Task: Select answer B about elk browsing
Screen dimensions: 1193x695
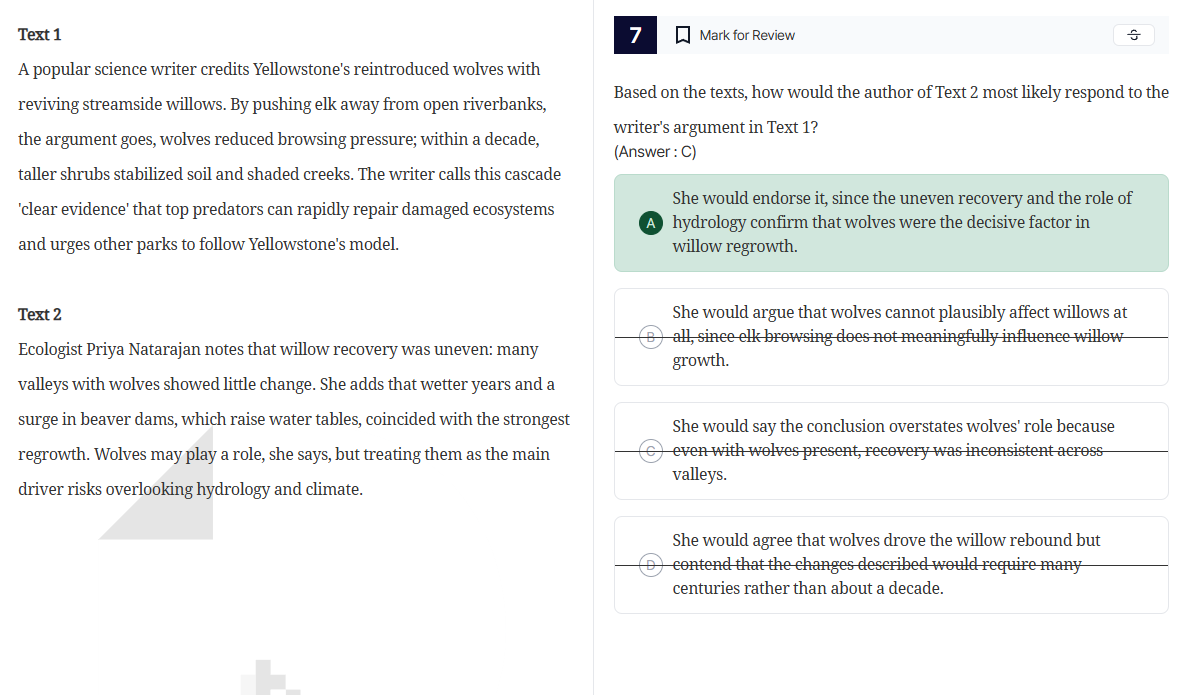Action: click(890, 336)
